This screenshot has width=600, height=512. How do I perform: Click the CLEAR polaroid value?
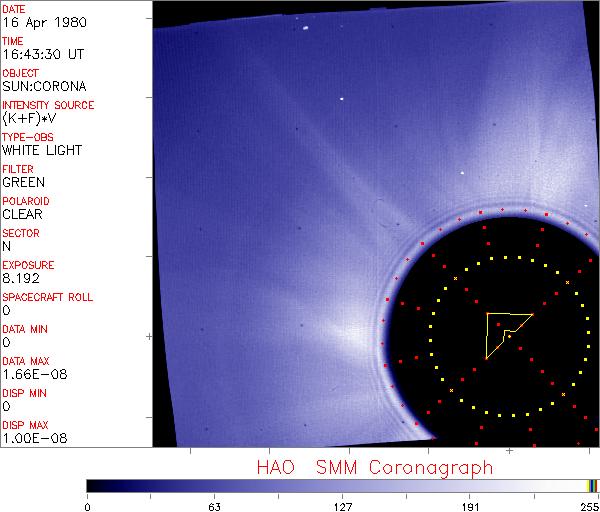(22, 214)
